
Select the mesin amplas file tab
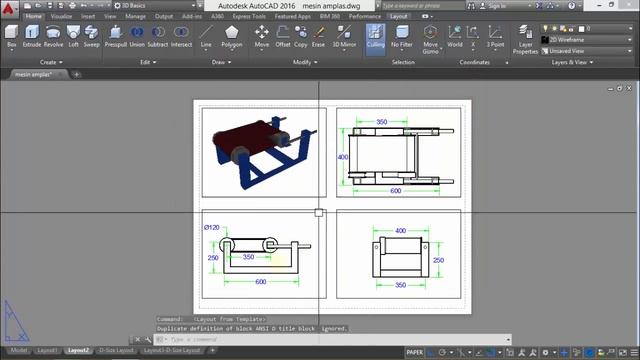coord(33,74)
